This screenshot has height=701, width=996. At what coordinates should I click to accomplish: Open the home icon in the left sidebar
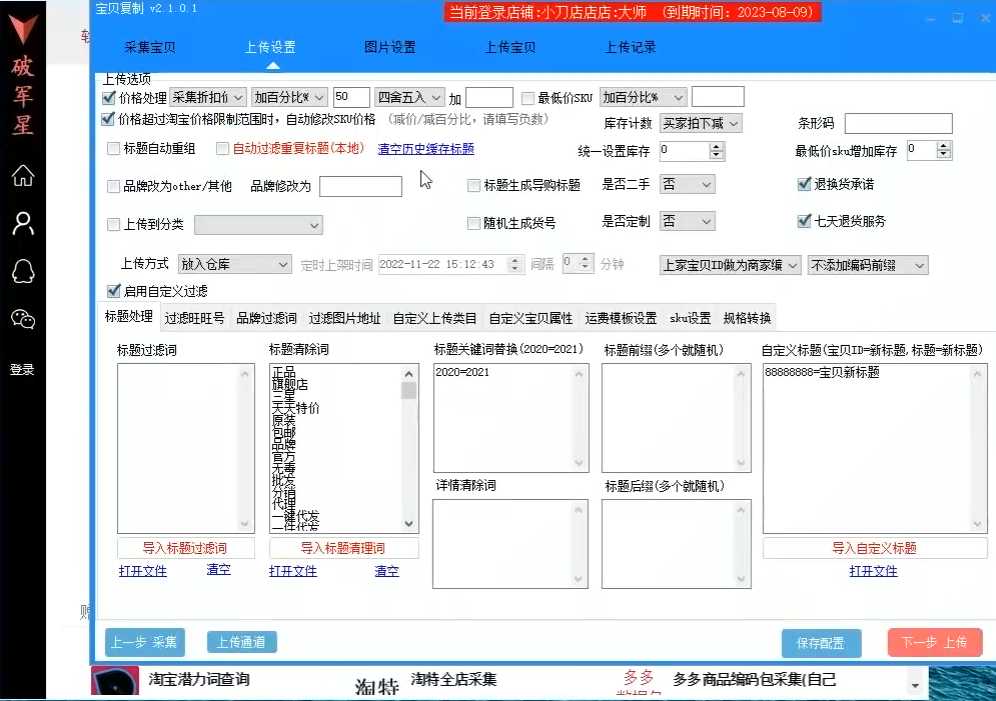pyautogui.click(x=23, y=175)
